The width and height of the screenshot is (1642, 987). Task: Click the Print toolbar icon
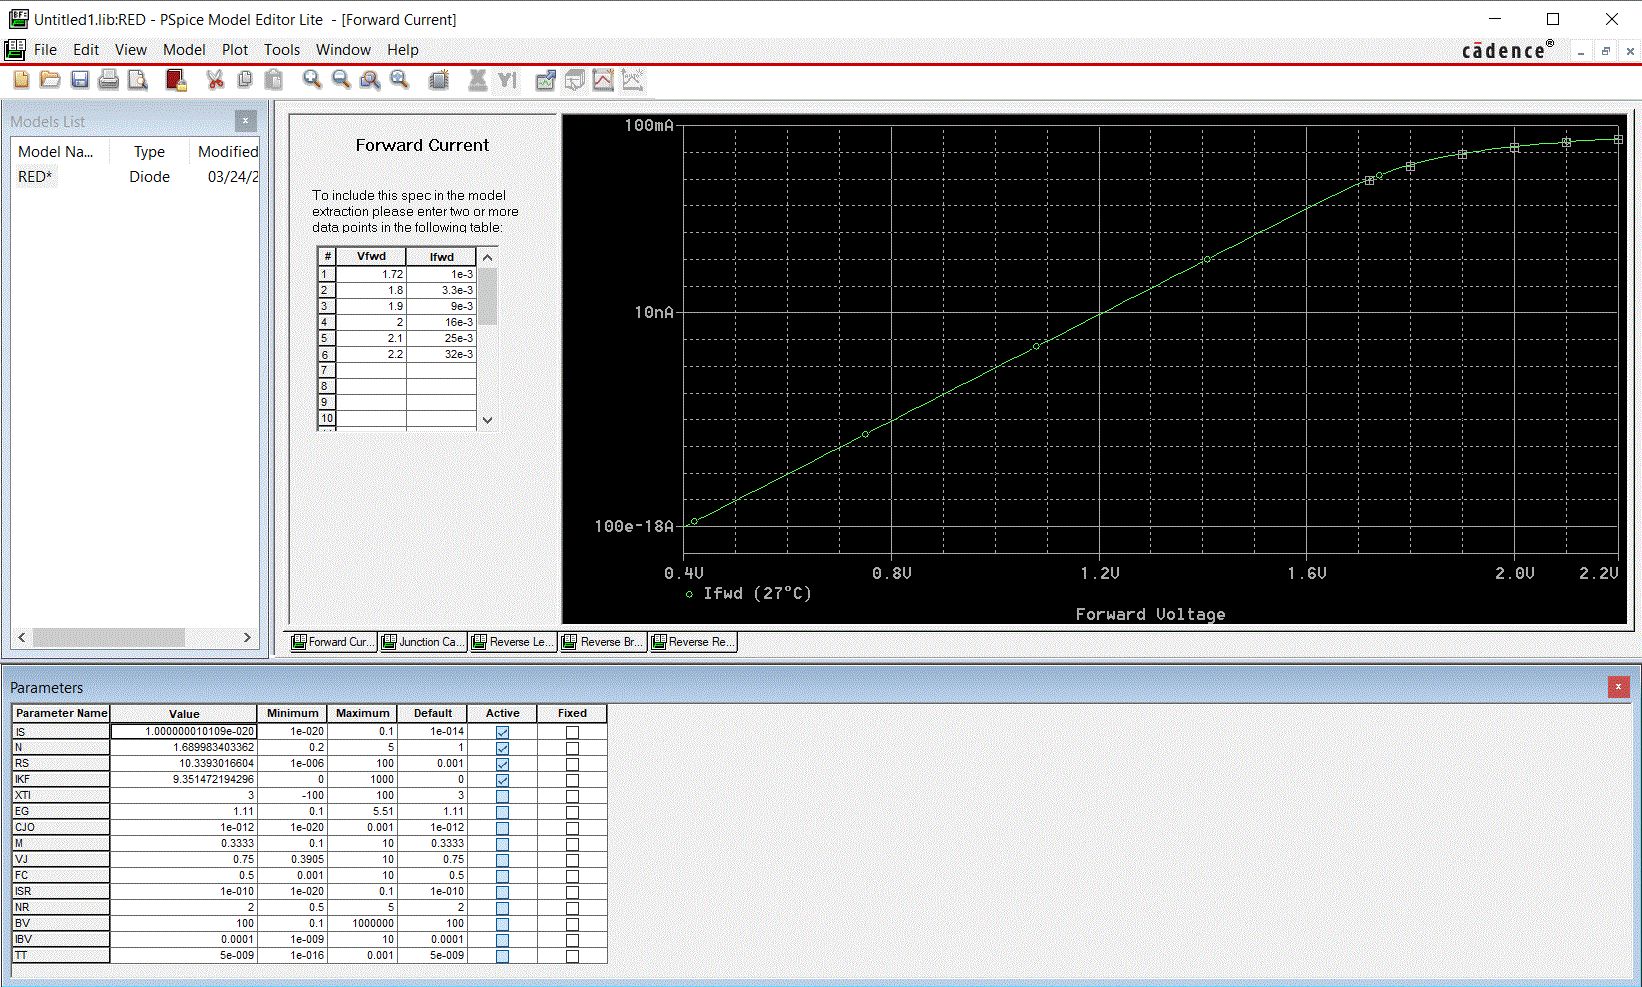pos(108,80)
